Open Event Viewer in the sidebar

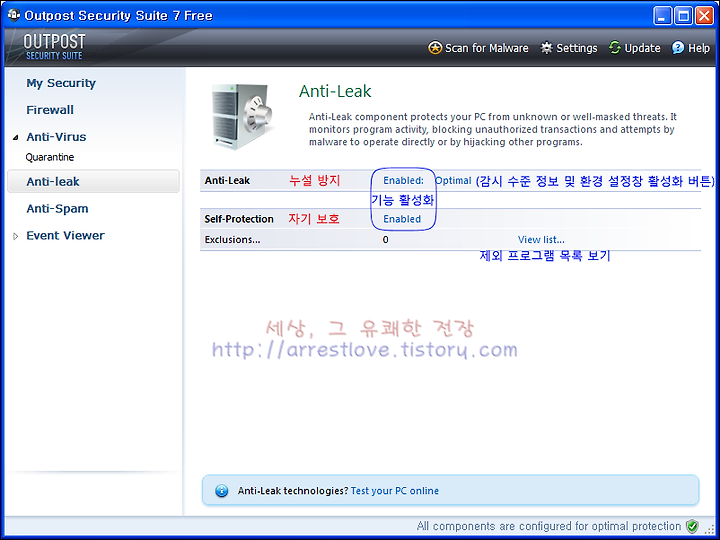(65, 236)
